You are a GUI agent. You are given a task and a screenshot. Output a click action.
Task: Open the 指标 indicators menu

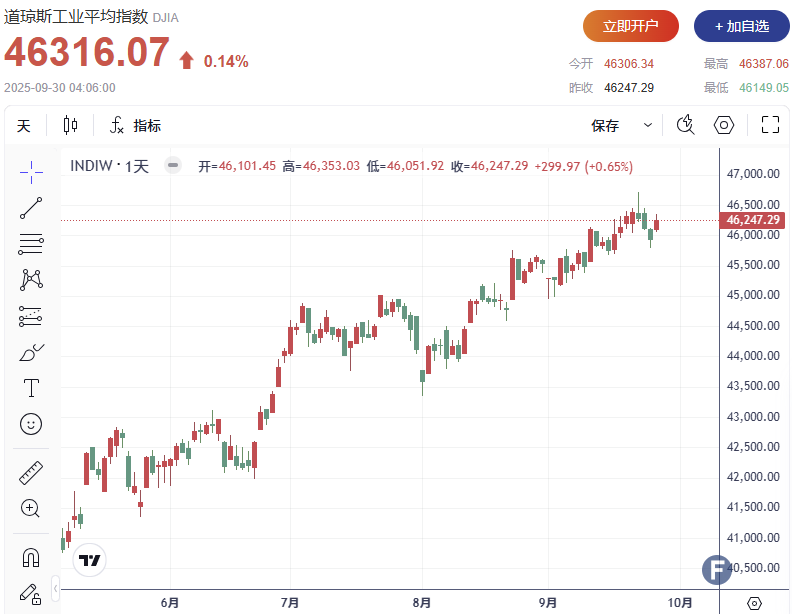pos(135,125)
